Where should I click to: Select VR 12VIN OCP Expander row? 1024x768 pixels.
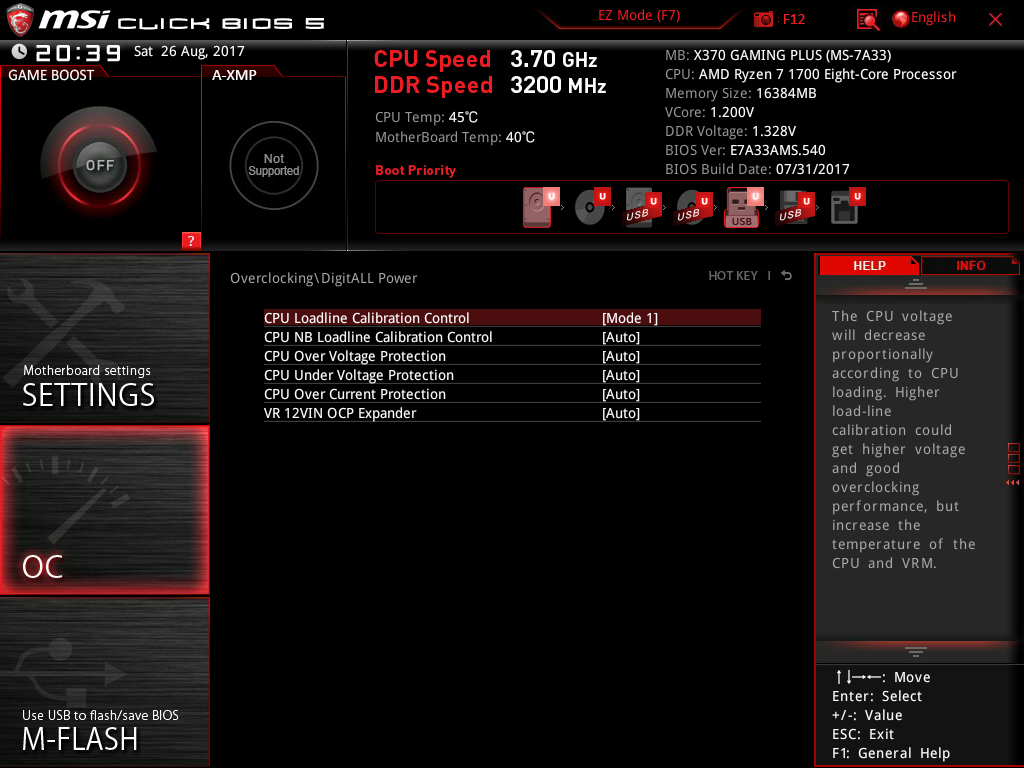pos(512,413)
